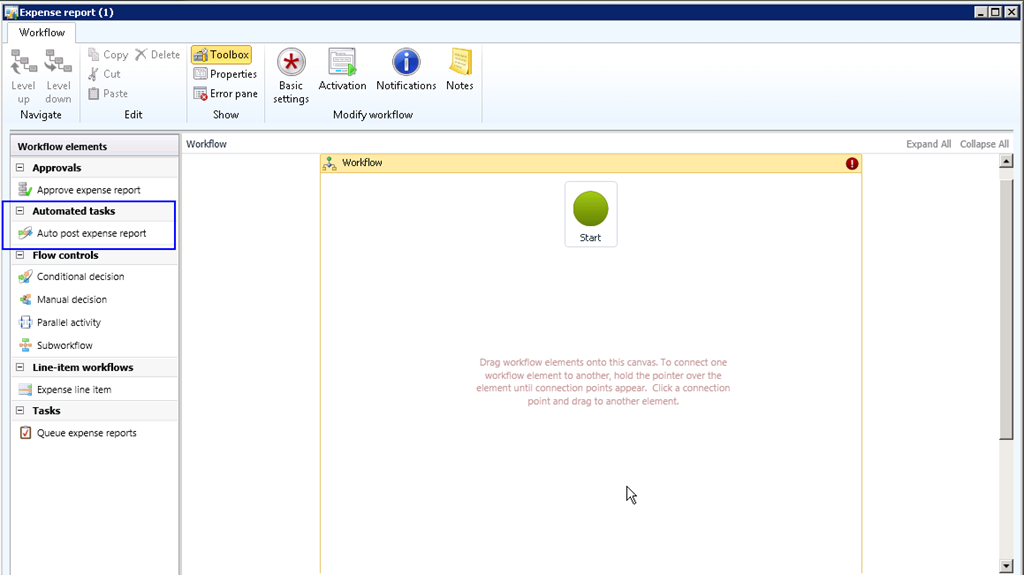Switch to the Workflow ribbon tab
Screen dimensions: 1024x575
[x=41, y=33]
